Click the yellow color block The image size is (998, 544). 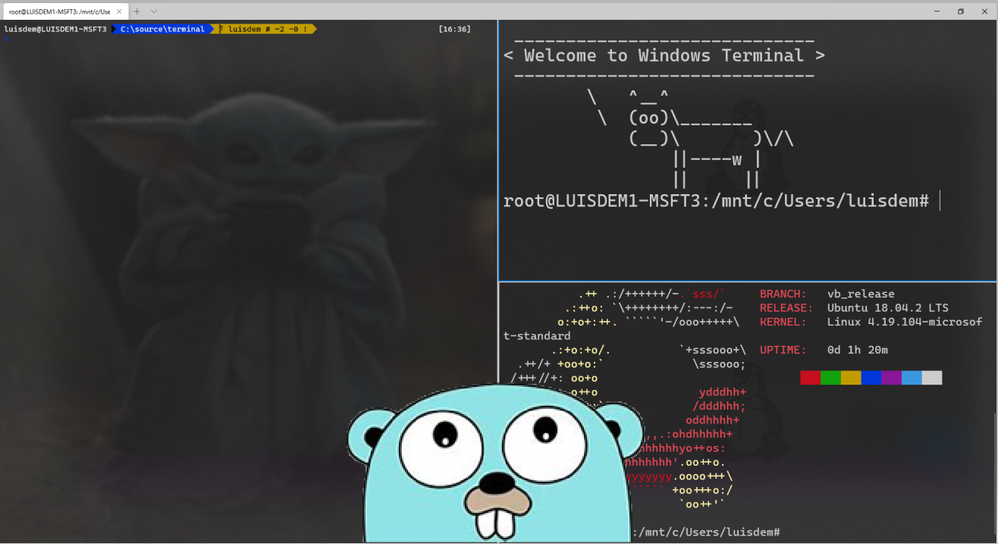(x=851, y=378)
